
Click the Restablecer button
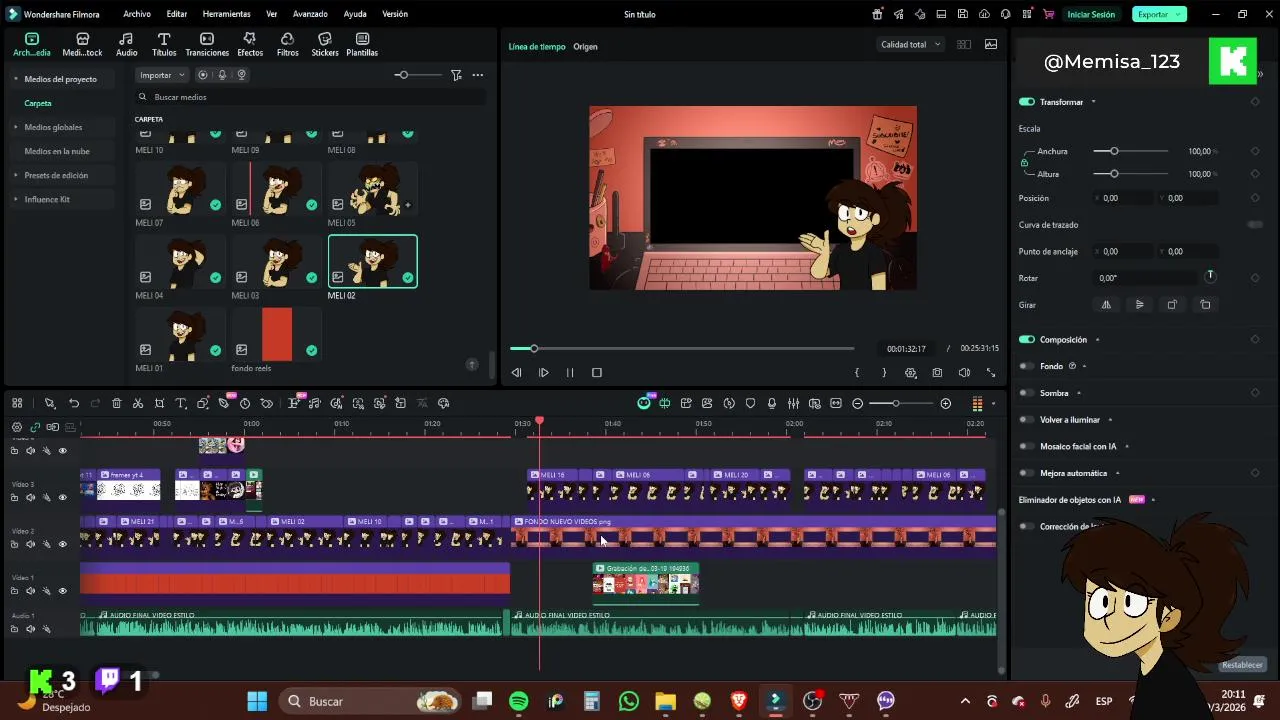[1243, 665]
